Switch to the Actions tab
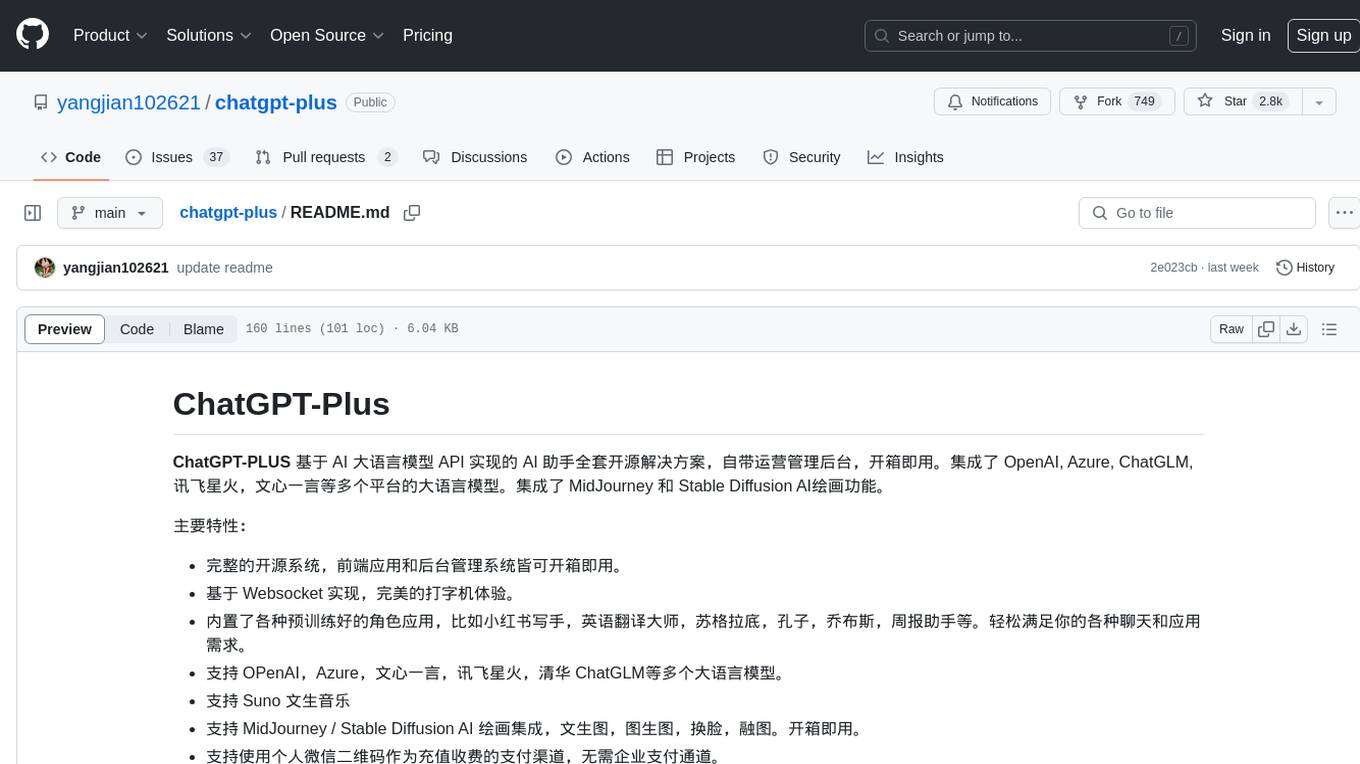The image size is (1360, 764). (x=592, y=157)
